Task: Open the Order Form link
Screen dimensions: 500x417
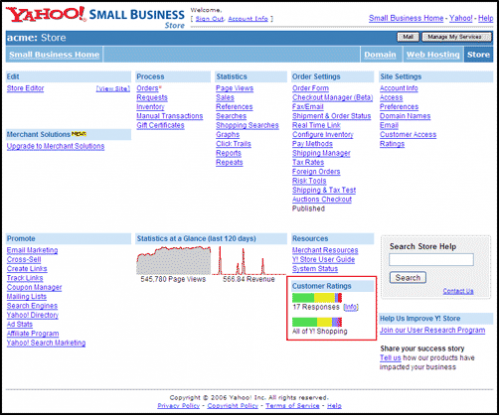Action: 310,88
